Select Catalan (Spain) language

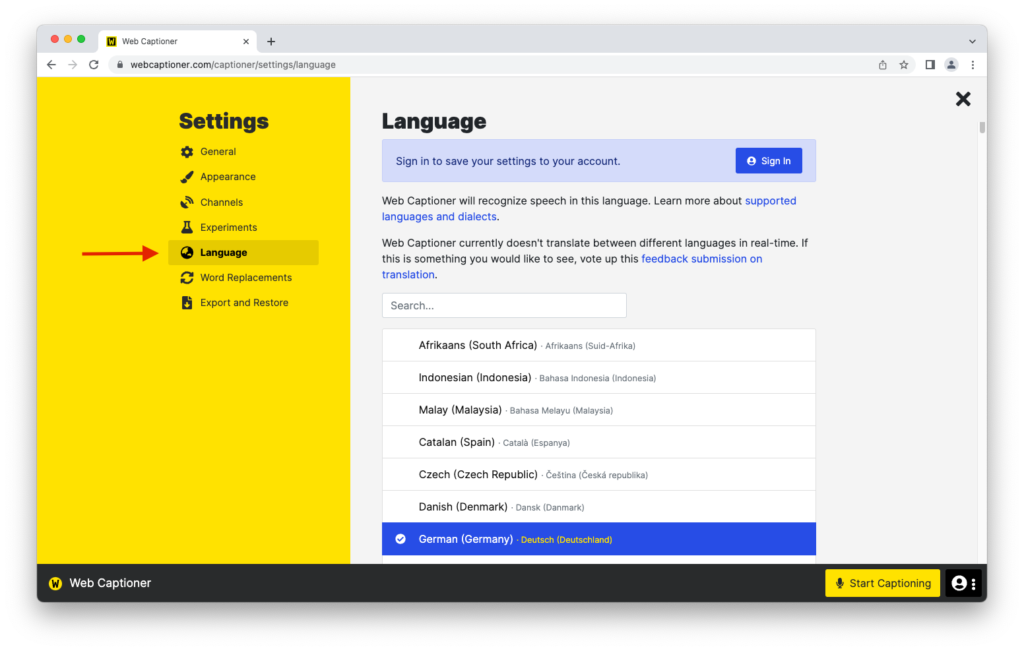tap(599, 442)
